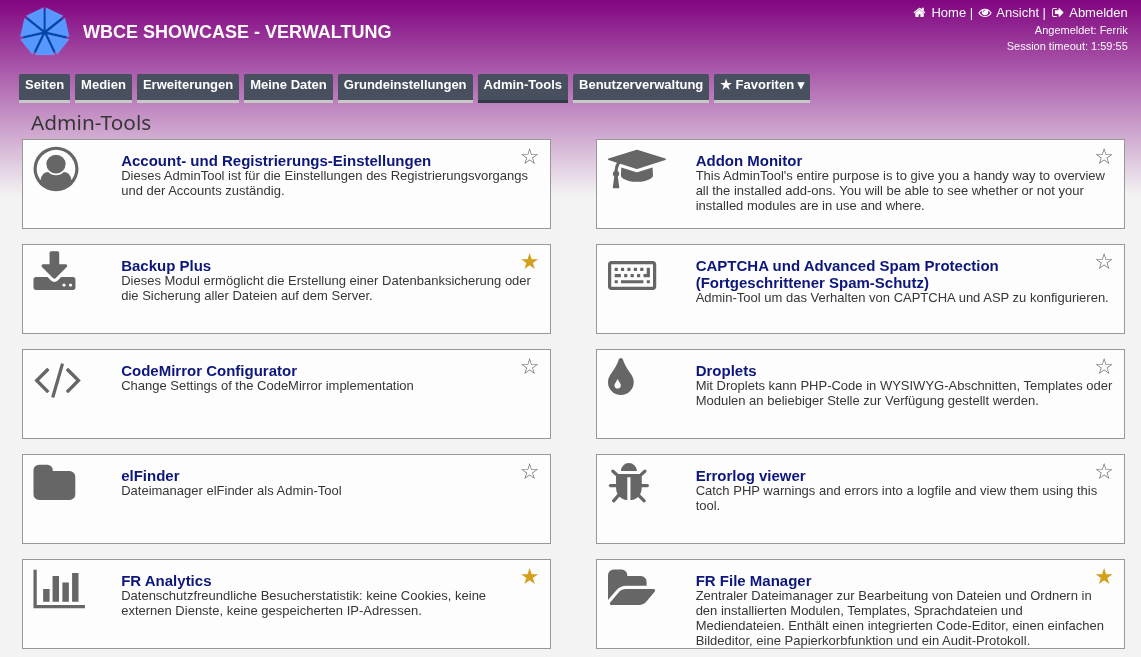Viewport: 1141px width, 657px height.
Task: Open the FR File Manager link
Action: [753, 581]
